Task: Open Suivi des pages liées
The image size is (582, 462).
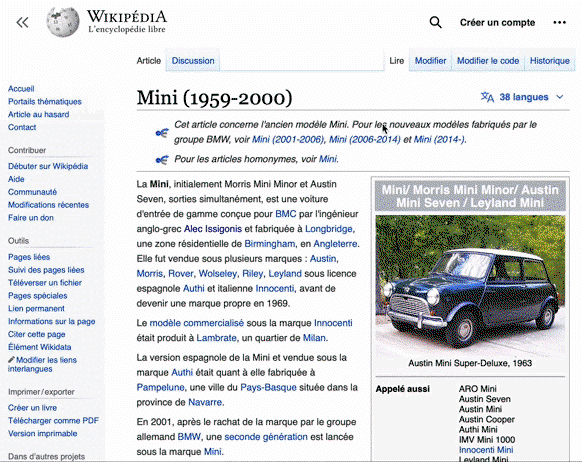Action: 46,270
